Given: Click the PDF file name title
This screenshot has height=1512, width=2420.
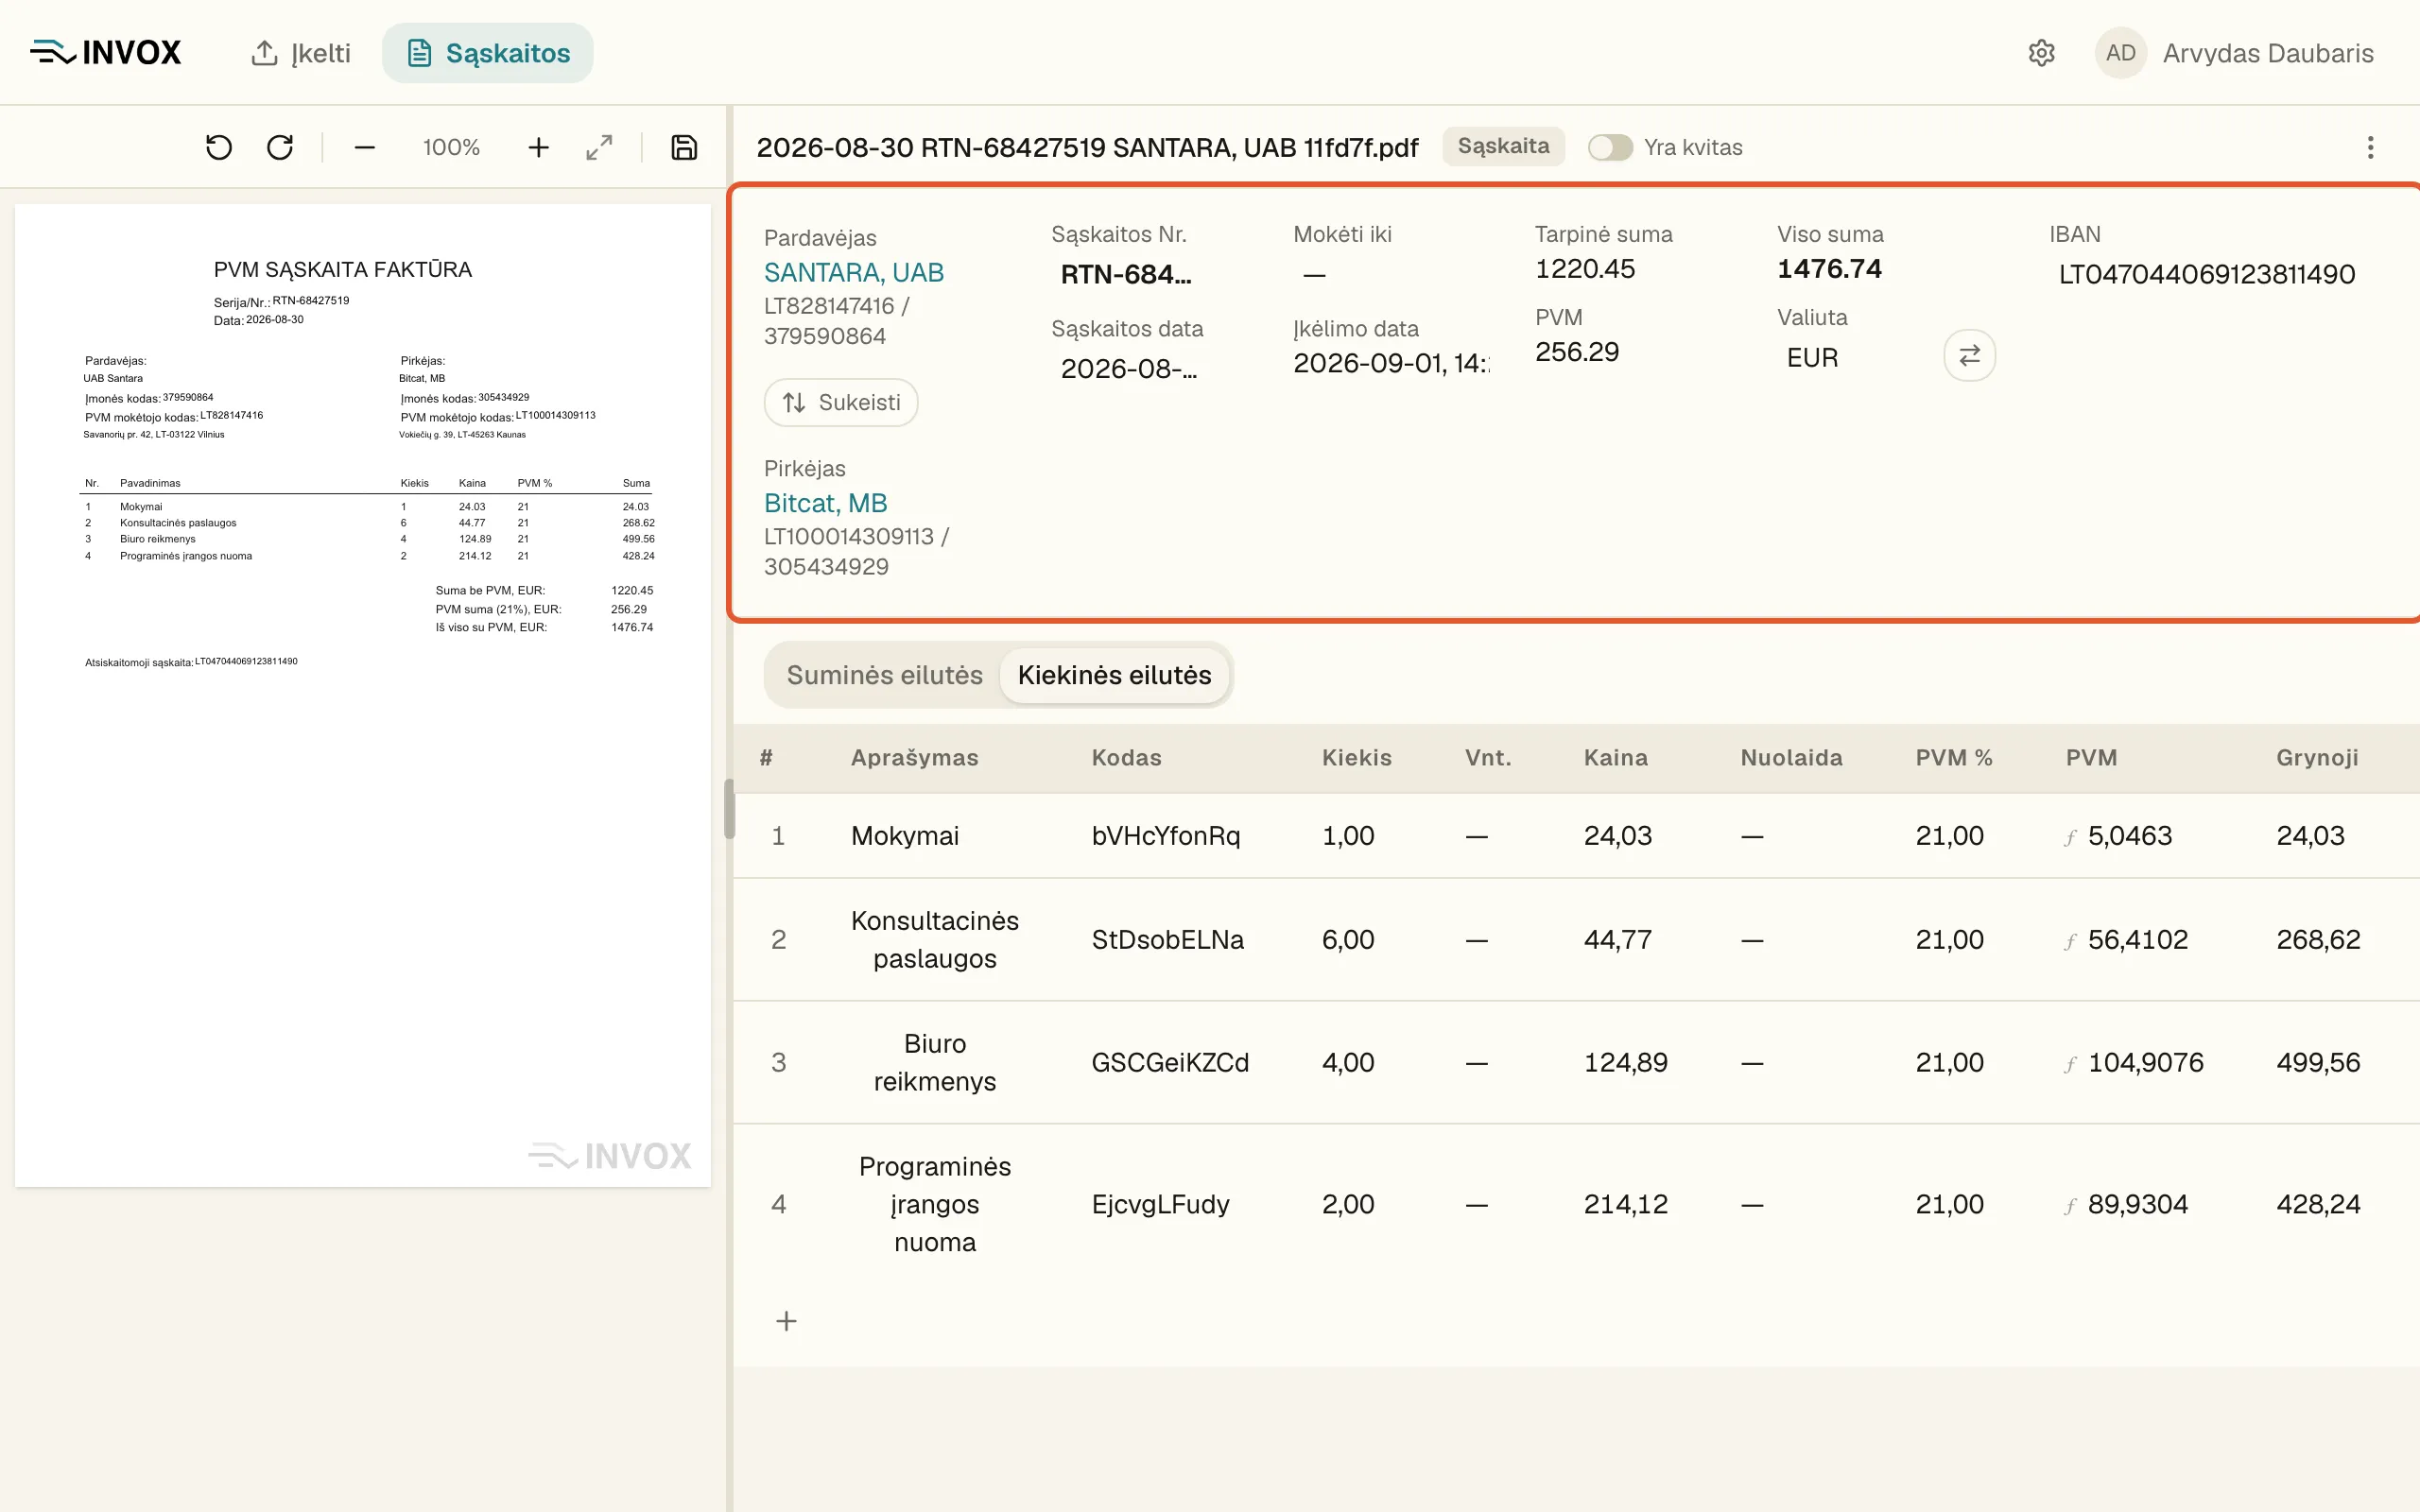Looking at the screenshot, I should coord(1087,148).
